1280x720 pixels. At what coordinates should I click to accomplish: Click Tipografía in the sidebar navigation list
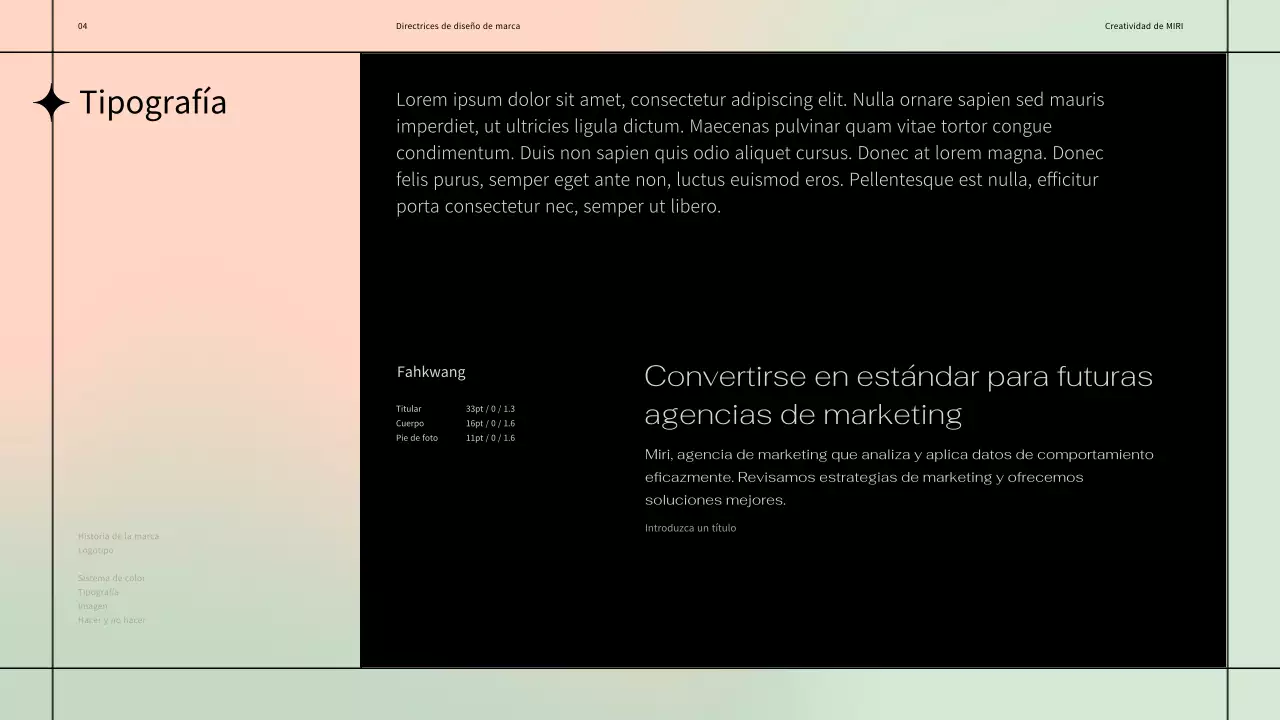pyautogui.click(x=99, y=591)
